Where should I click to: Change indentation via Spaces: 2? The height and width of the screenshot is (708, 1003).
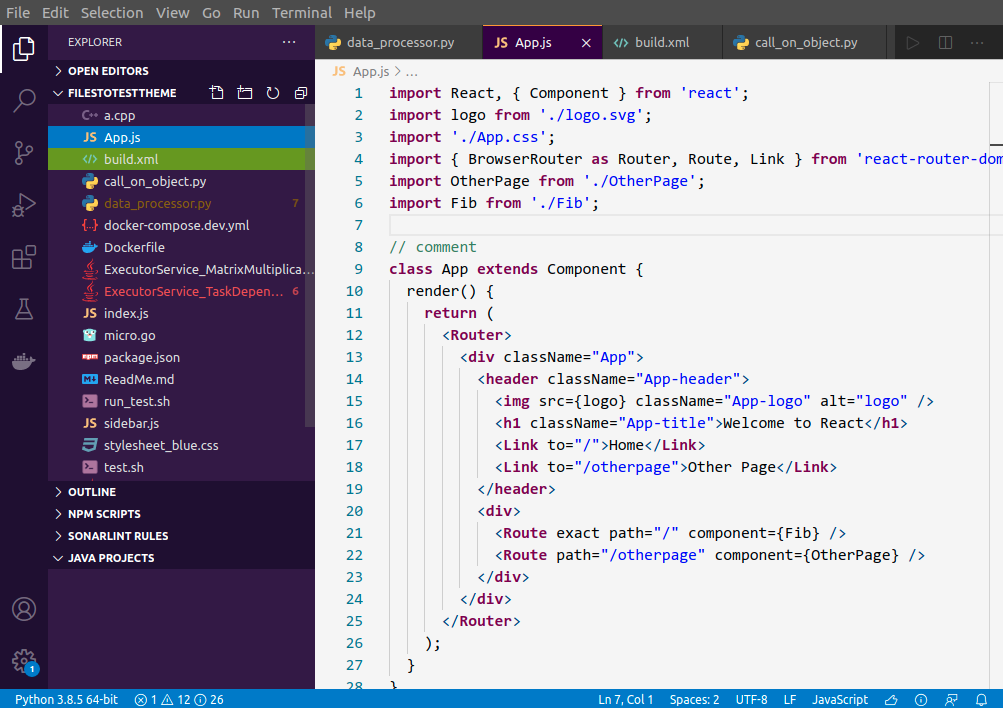coord(694,700)
